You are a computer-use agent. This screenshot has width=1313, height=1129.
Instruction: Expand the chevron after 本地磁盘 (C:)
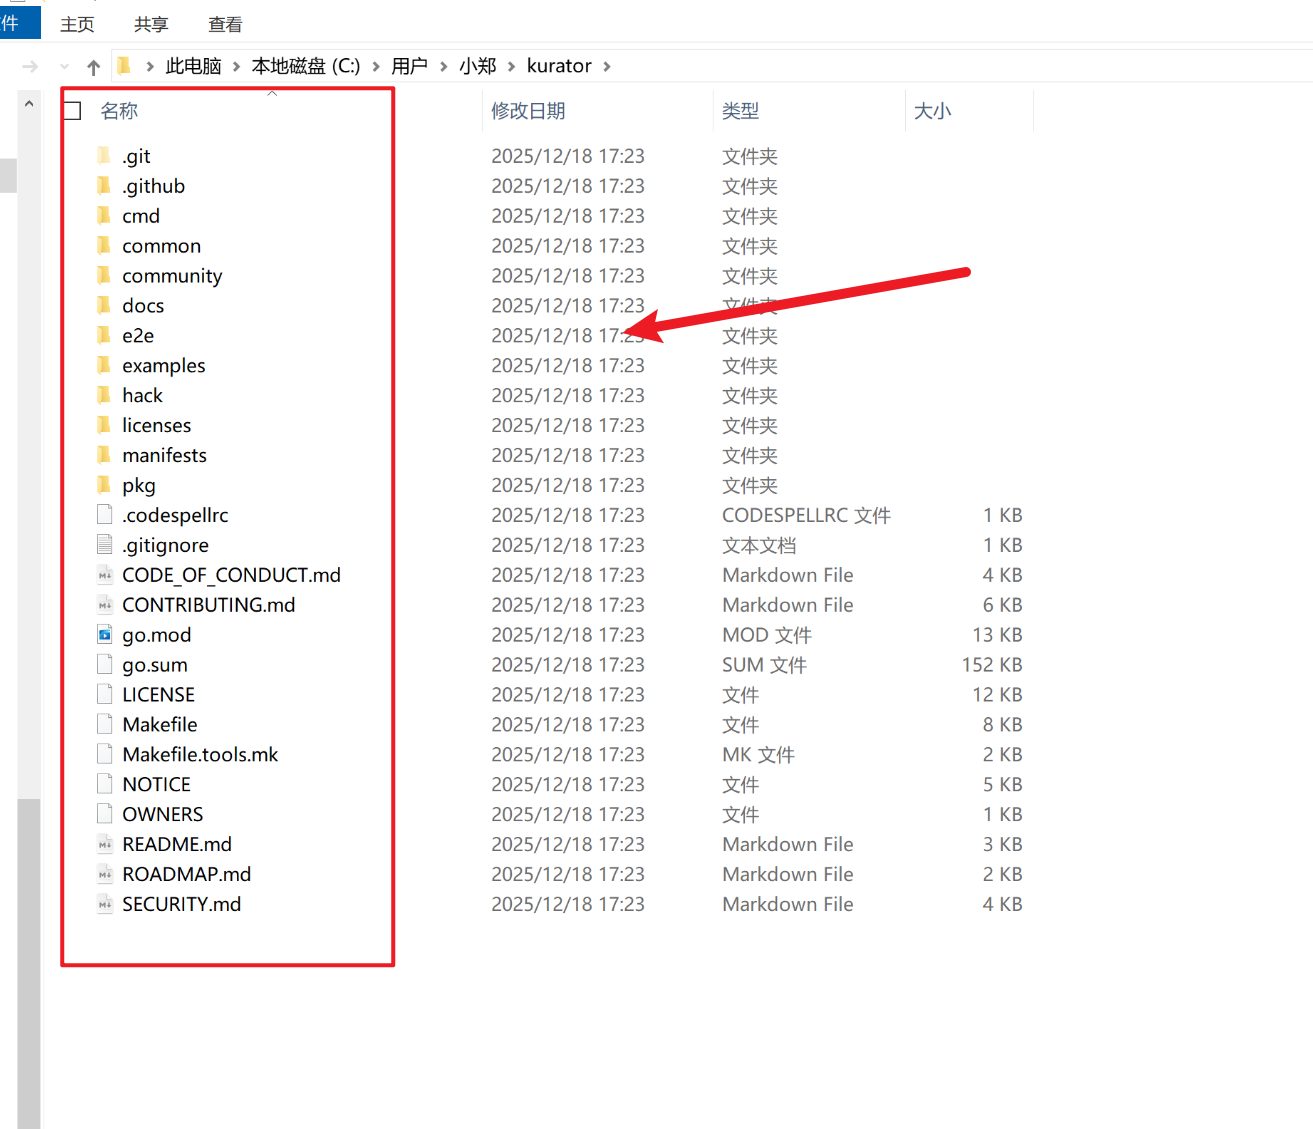coord(376,66)
